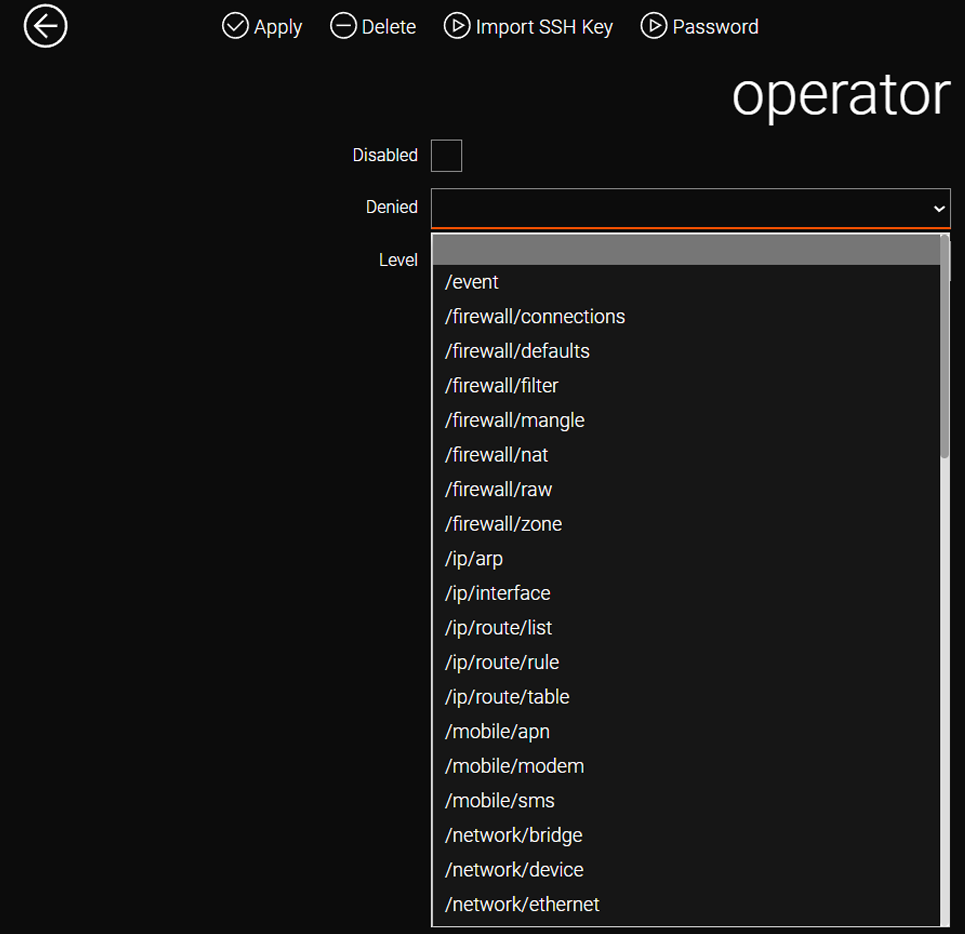965x934 pixels.
Task: Select /ip/arp in Denied list
Action: click(x=686, y=558)
